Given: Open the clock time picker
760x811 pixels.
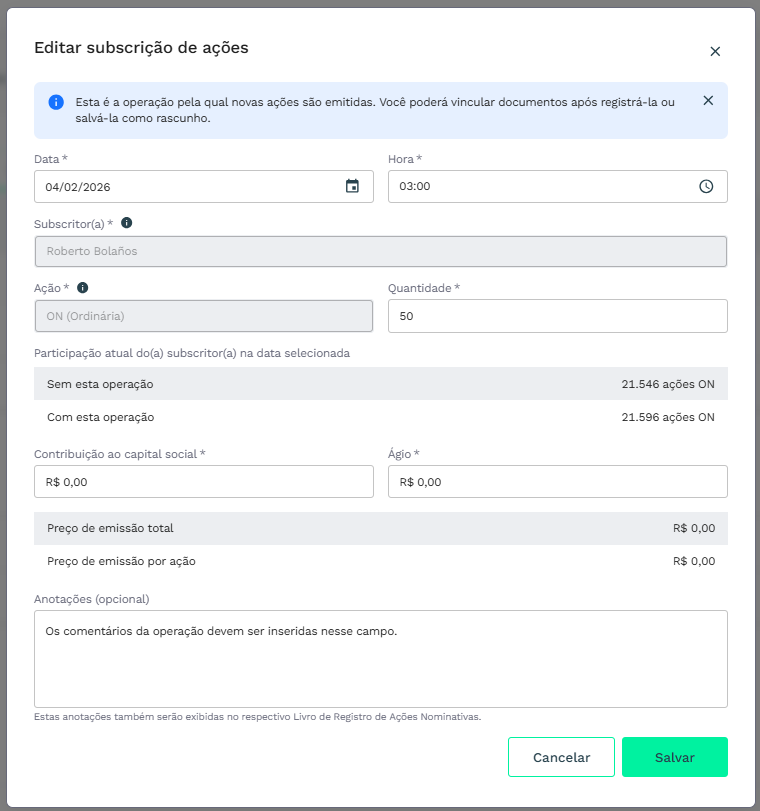Looking at the screenshot, I should coord(706,186).
